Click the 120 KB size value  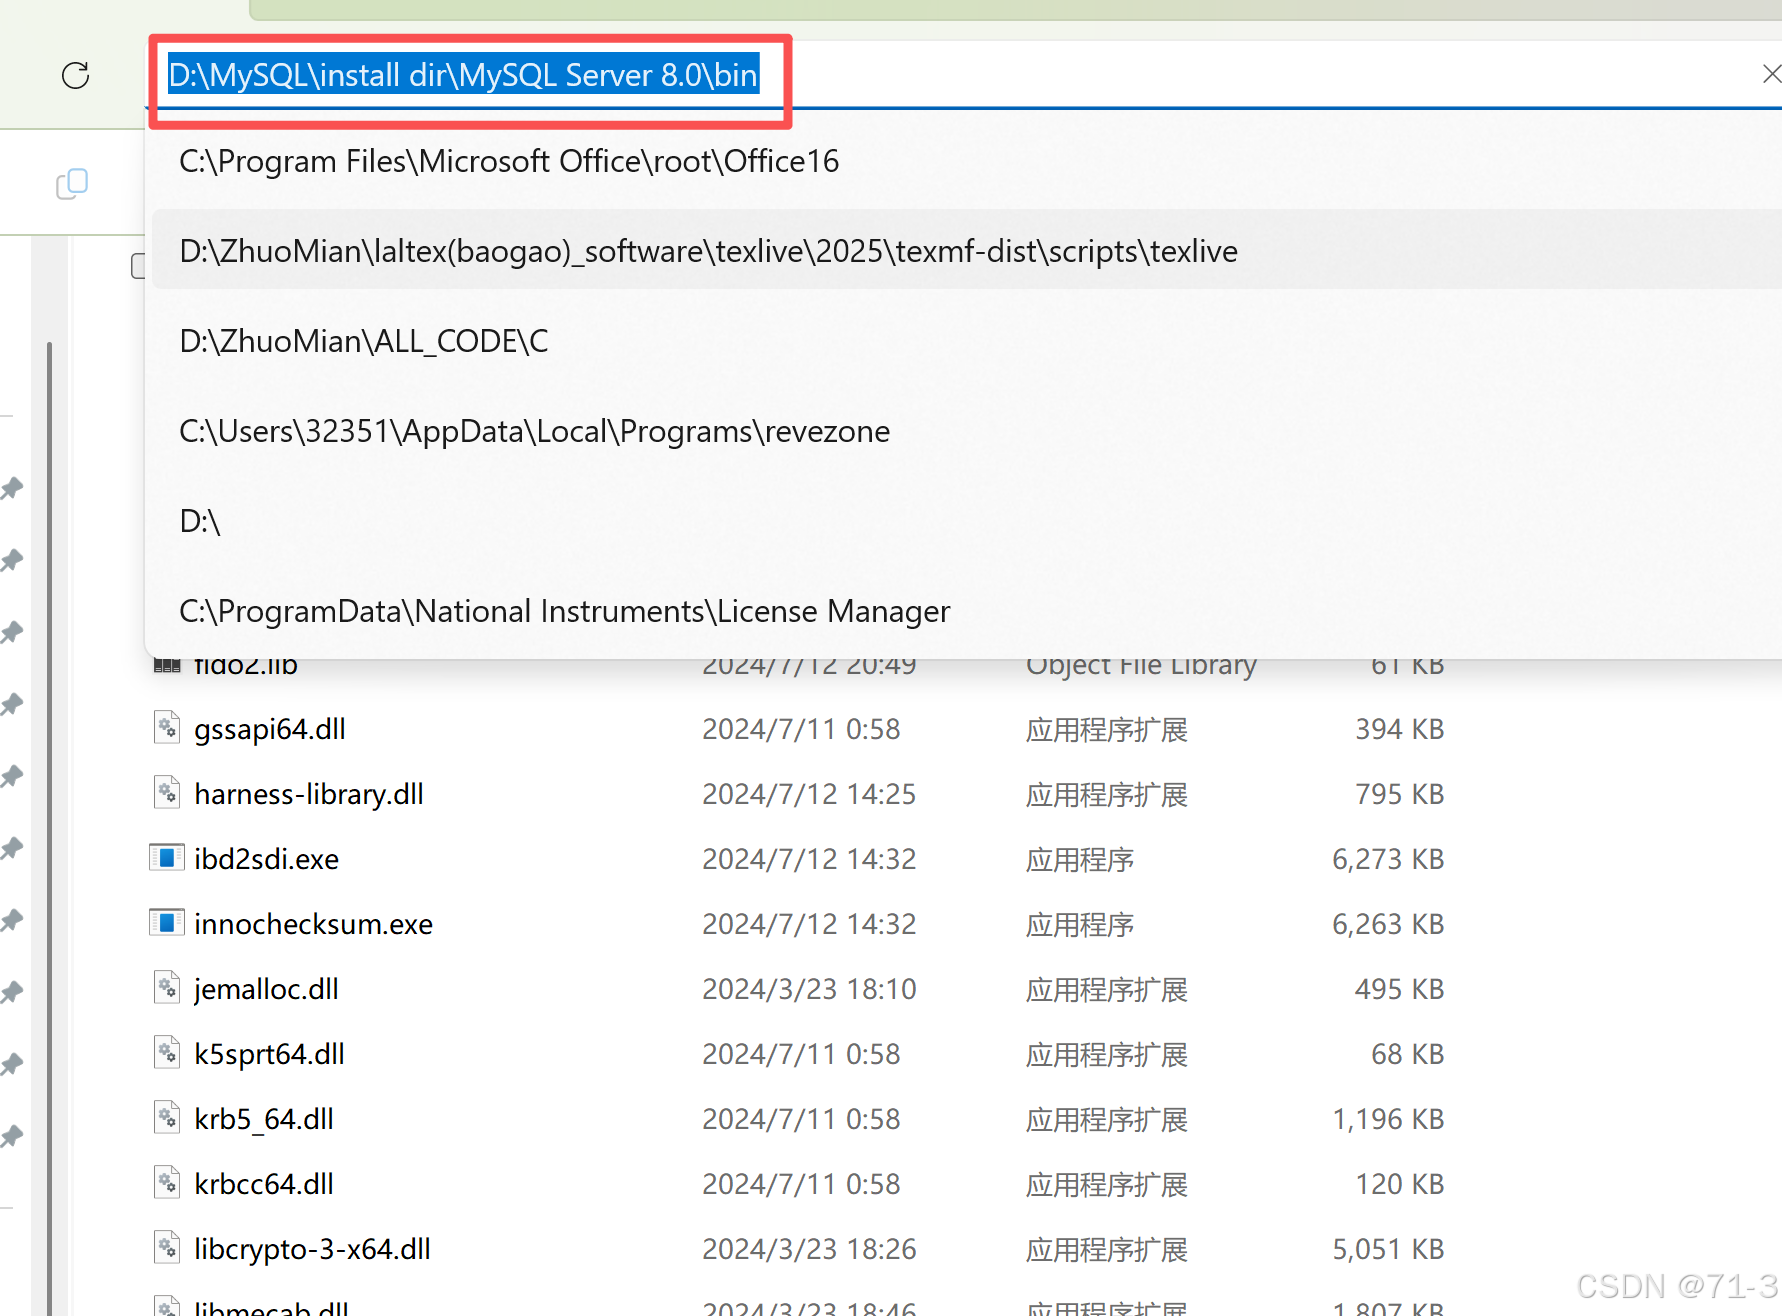[x=1399, y=1184]
